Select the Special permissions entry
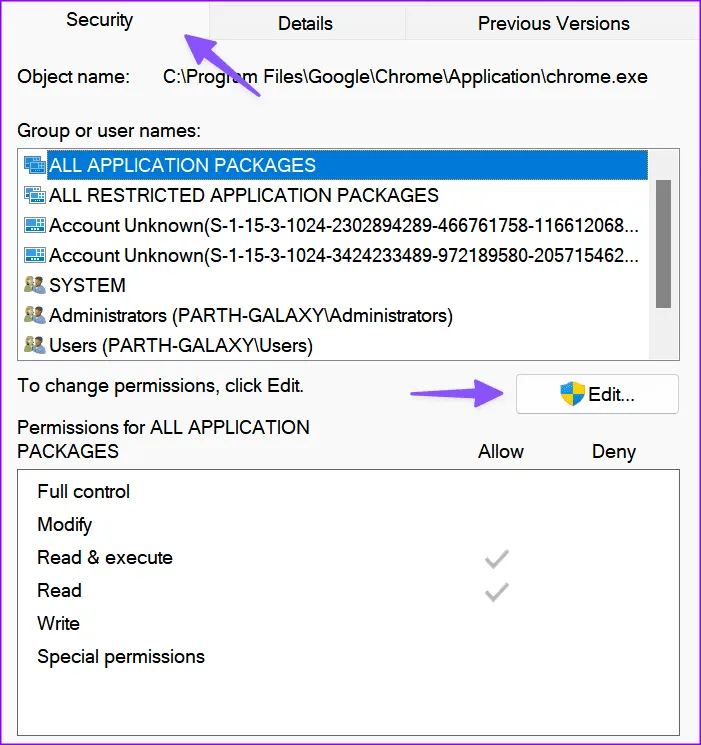Image resolution: width=701 pixels, height=745 pixels. click(121, 657)
